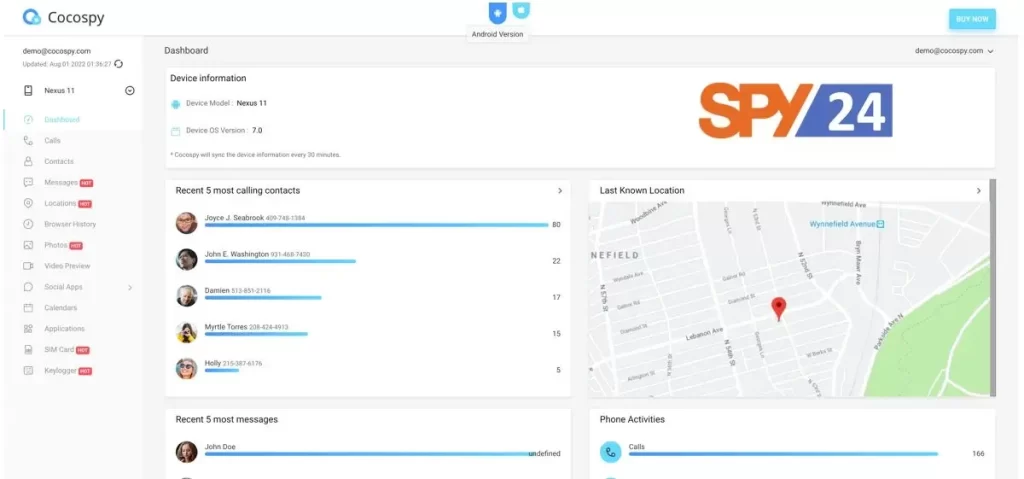
Task: Click the Lebanon Ave street label on map
Action: (x=705, y=334)
